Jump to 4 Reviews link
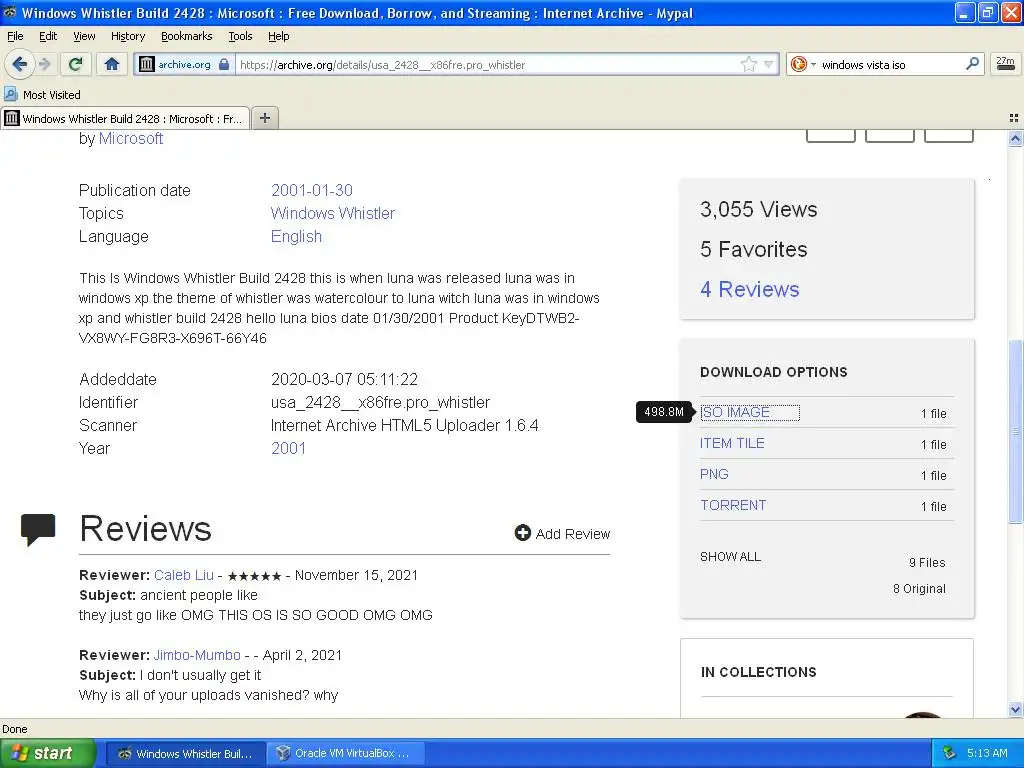Screen dimensions: 1024x768 [x=749, y=289]
